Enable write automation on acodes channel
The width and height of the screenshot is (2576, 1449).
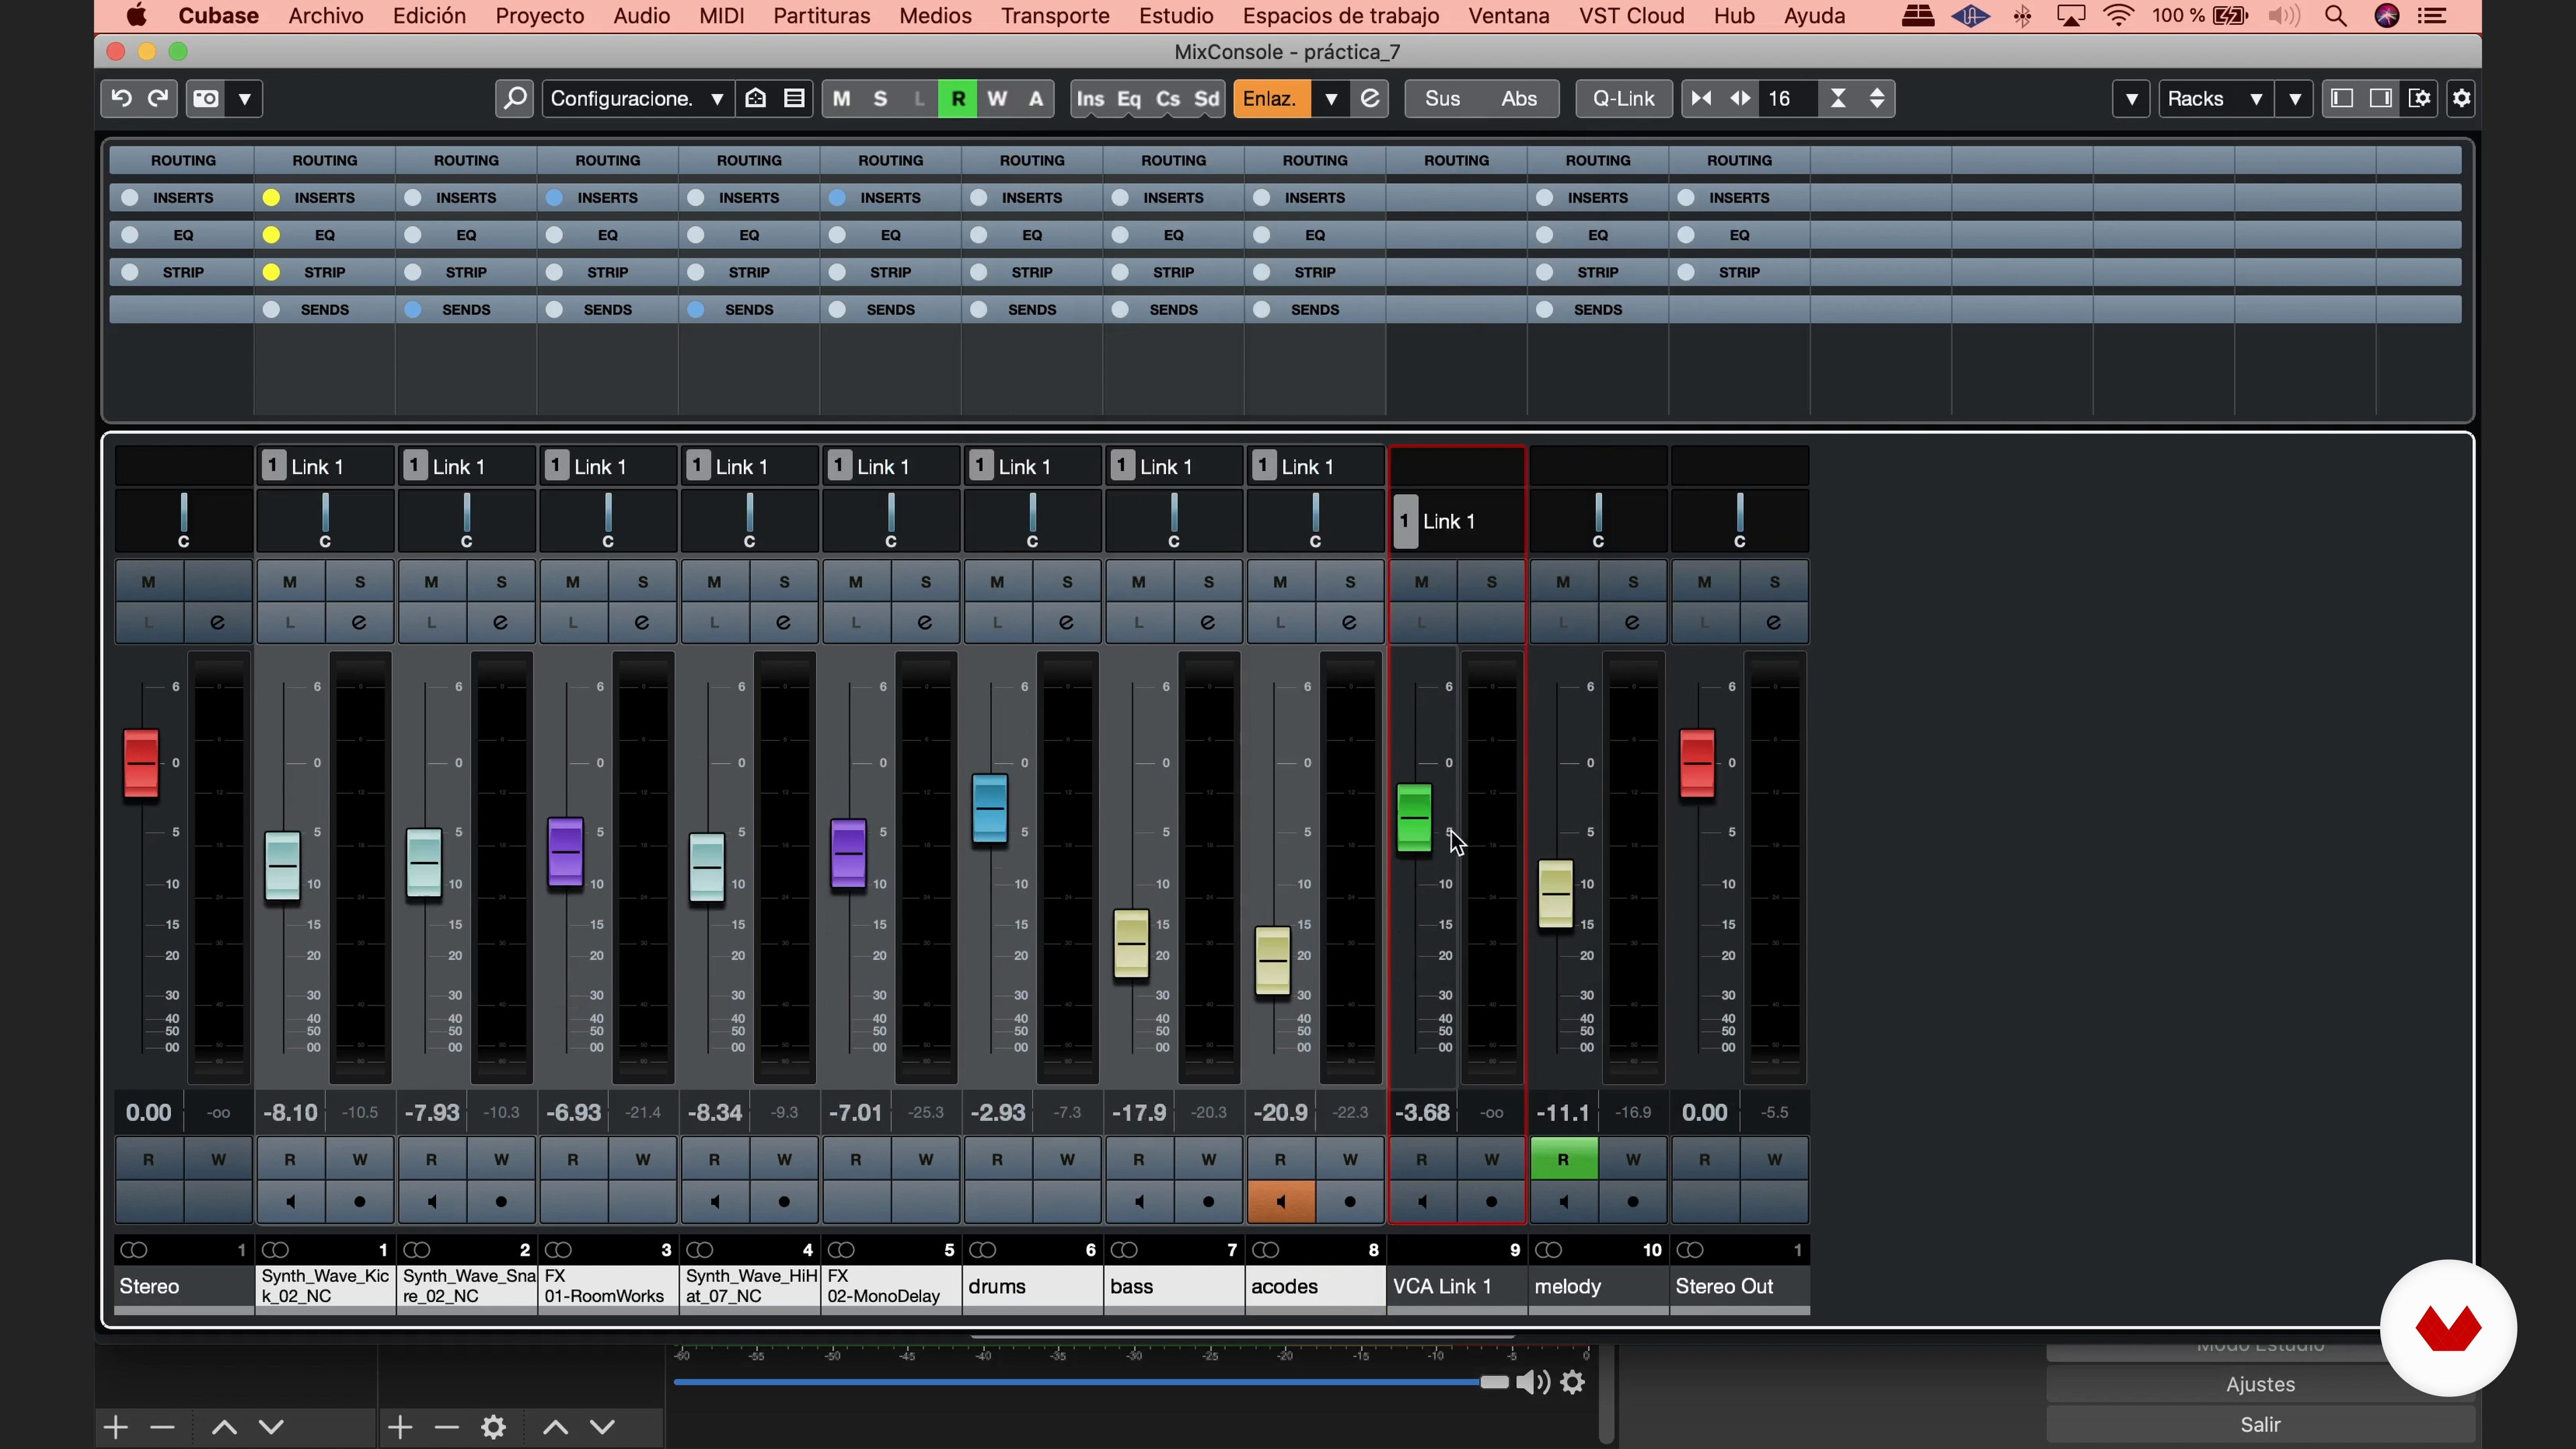click(x=1350, y=1160)
